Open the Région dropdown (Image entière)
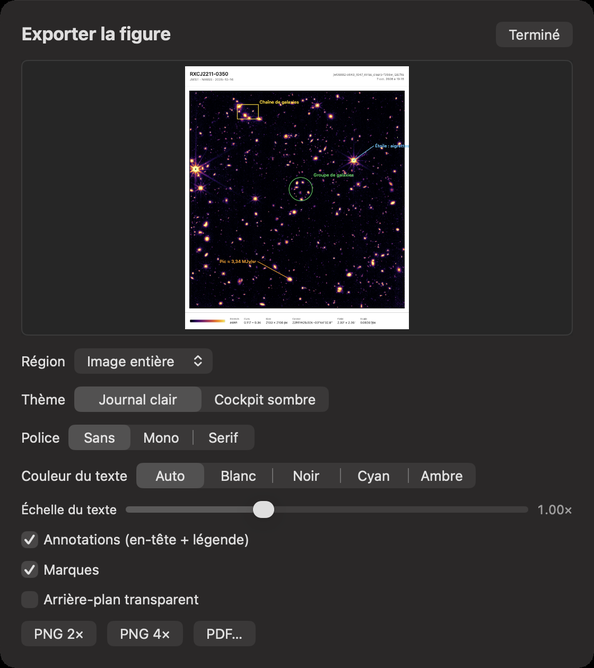The height and width of the screenshot is (668, 594). 143,361
